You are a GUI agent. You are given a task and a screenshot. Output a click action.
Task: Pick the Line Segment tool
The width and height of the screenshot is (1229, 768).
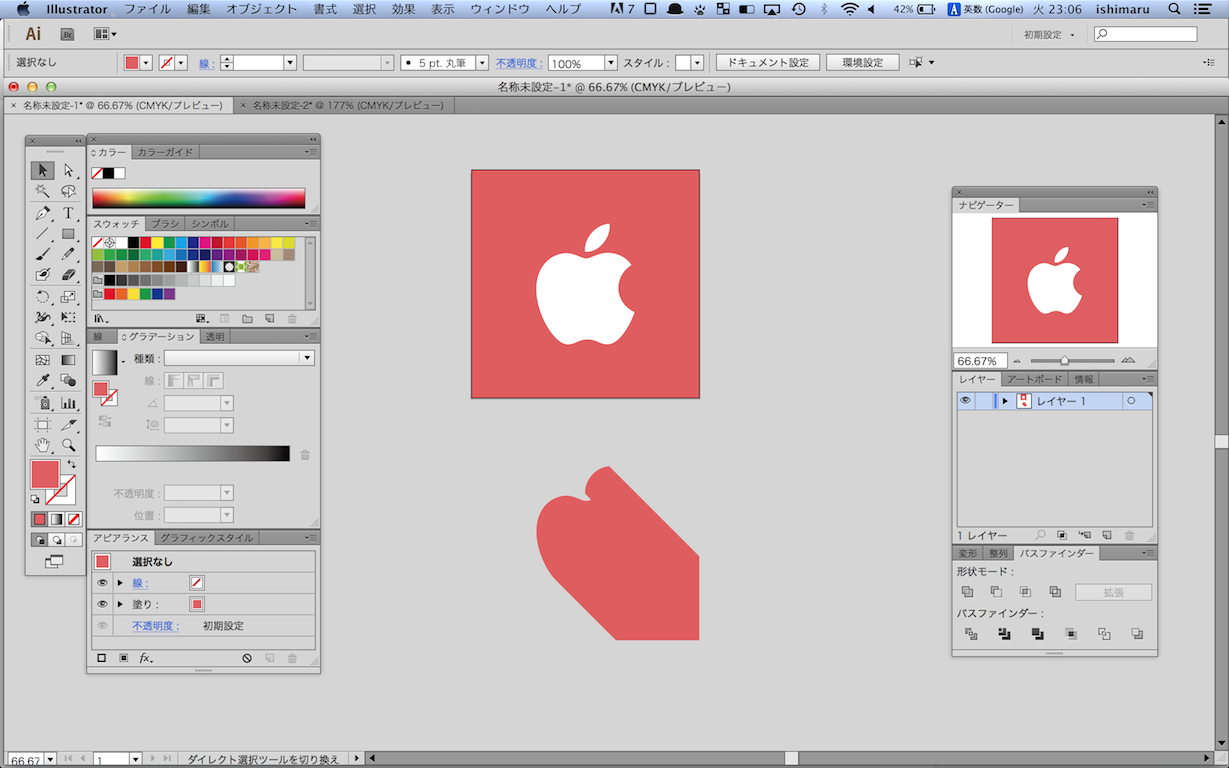(x=43, y=233)
